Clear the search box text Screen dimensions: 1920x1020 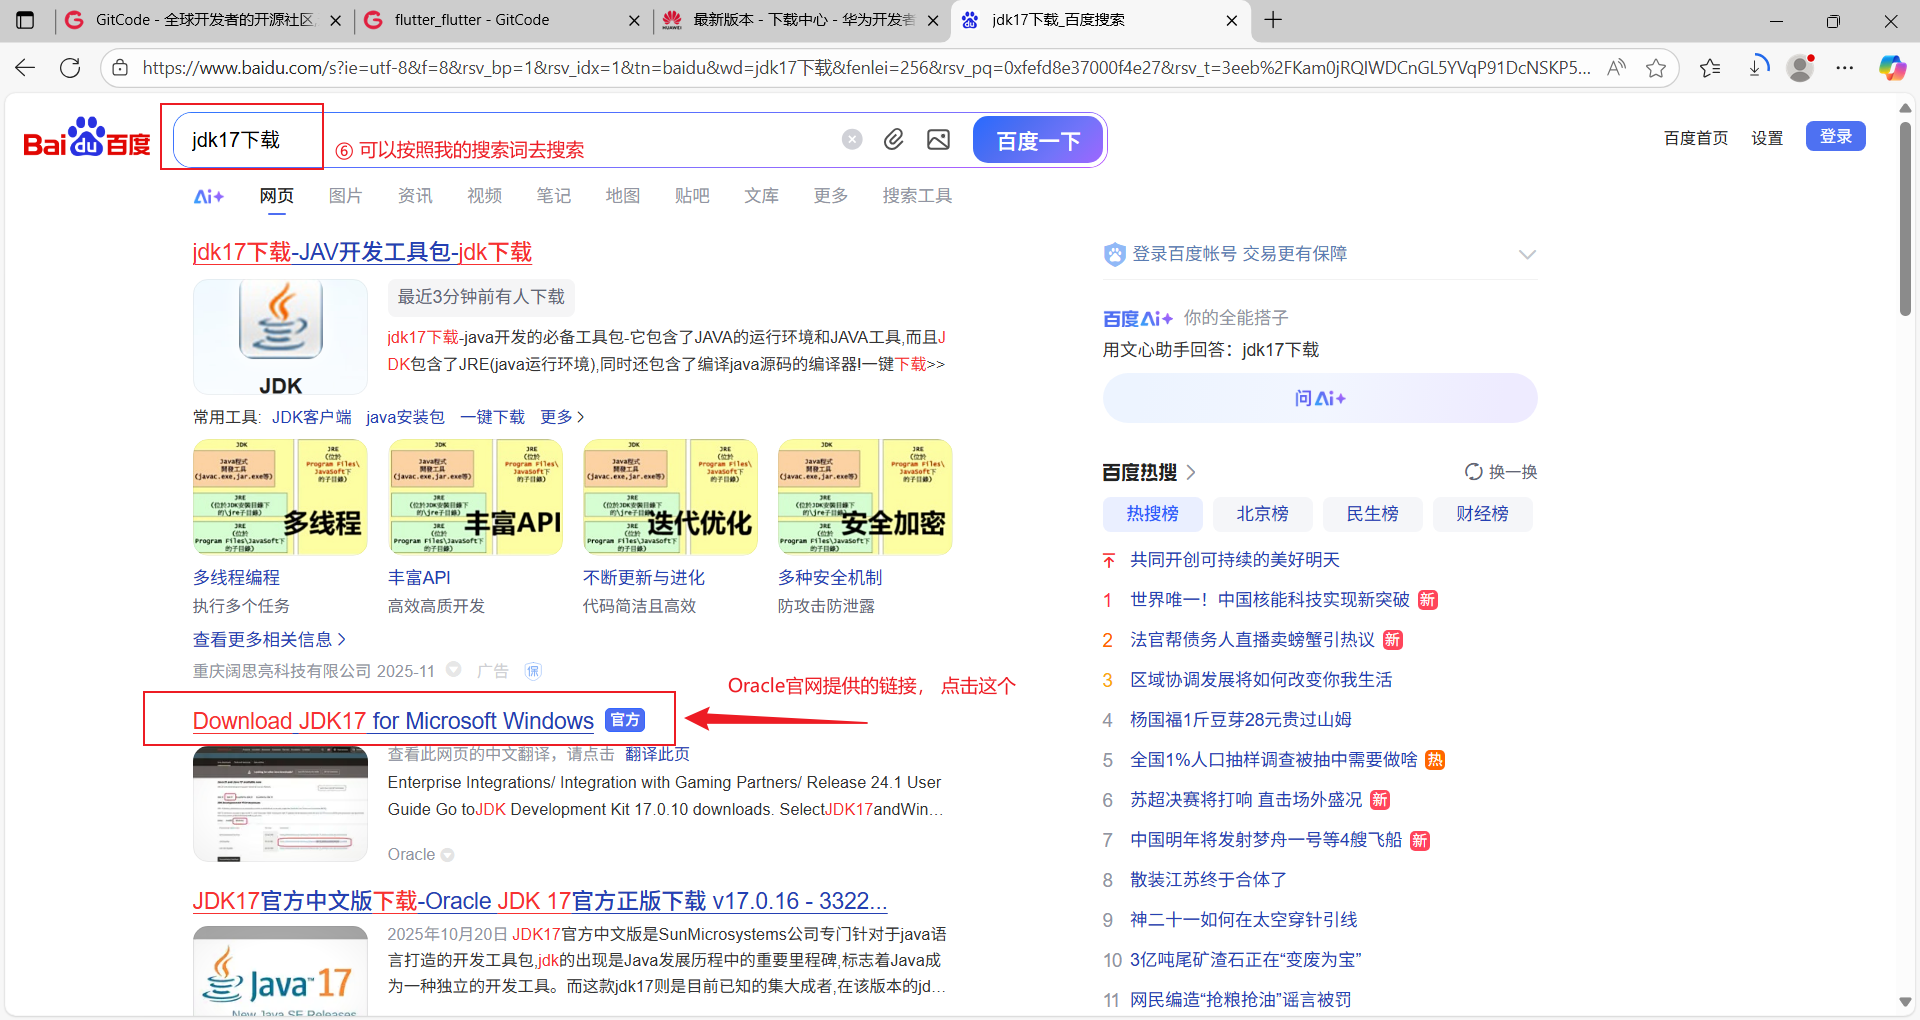coord(852,139)
